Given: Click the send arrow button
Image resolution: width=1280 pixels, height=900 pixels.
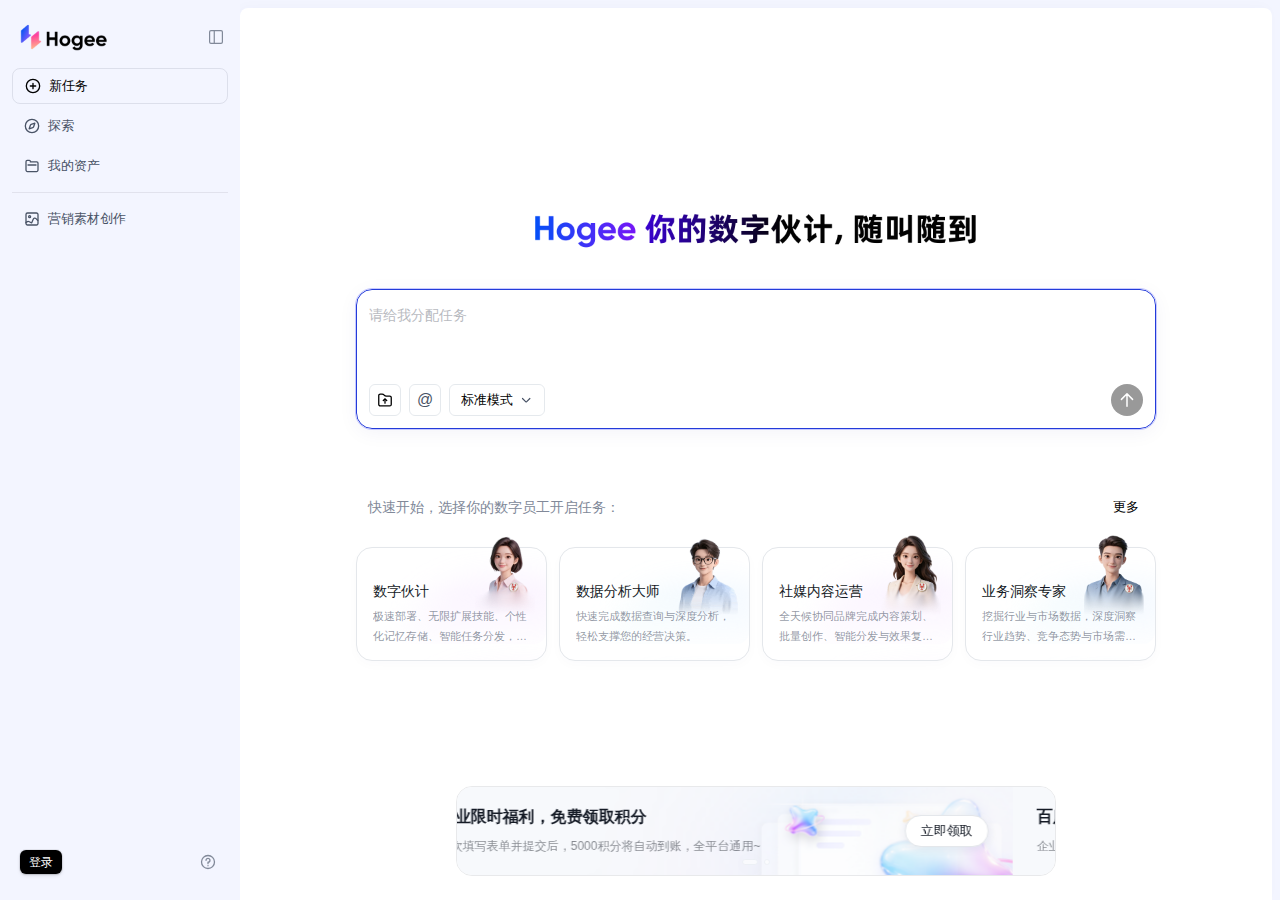Looking at the screenshot, I should pos(1127,400).
